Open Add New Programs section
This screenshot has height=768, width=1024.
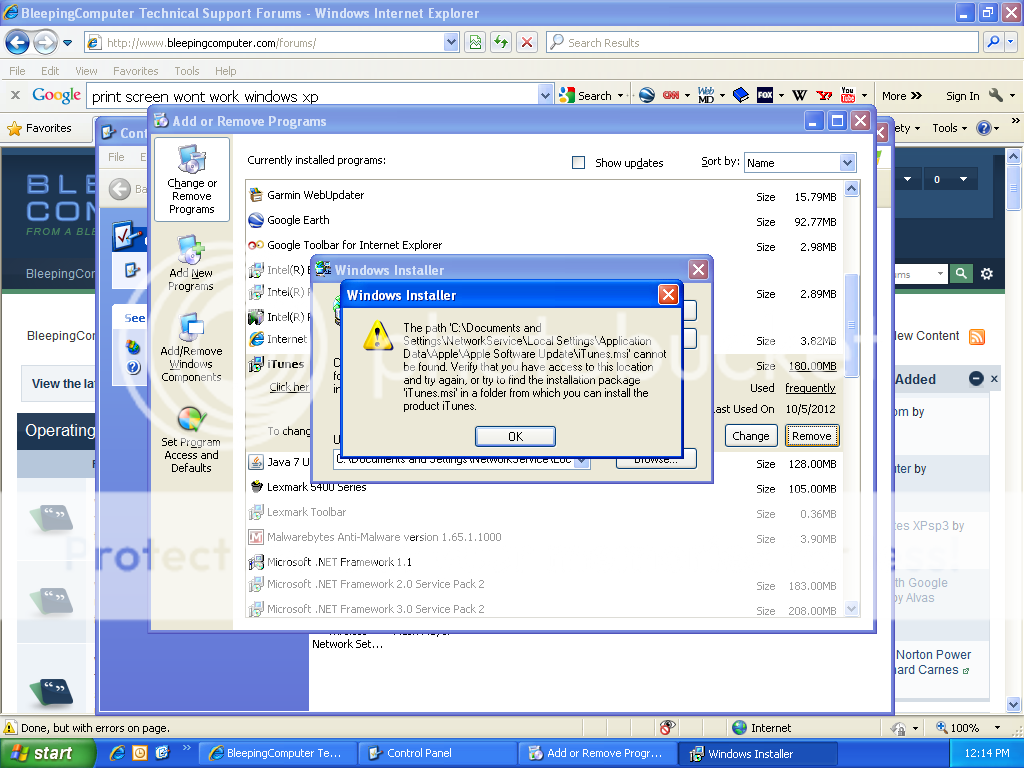point(190,265)
